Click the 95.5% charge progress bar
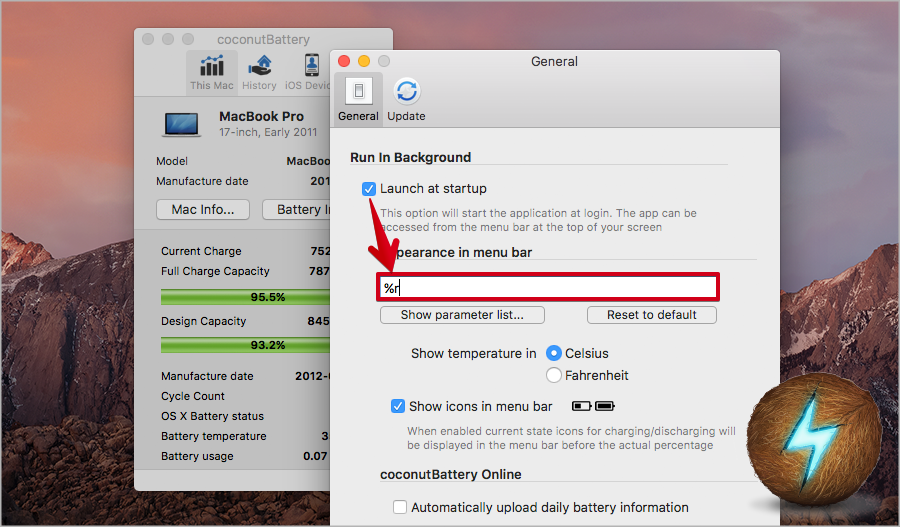This screenshot has width=900, height=527. [246, 297]
